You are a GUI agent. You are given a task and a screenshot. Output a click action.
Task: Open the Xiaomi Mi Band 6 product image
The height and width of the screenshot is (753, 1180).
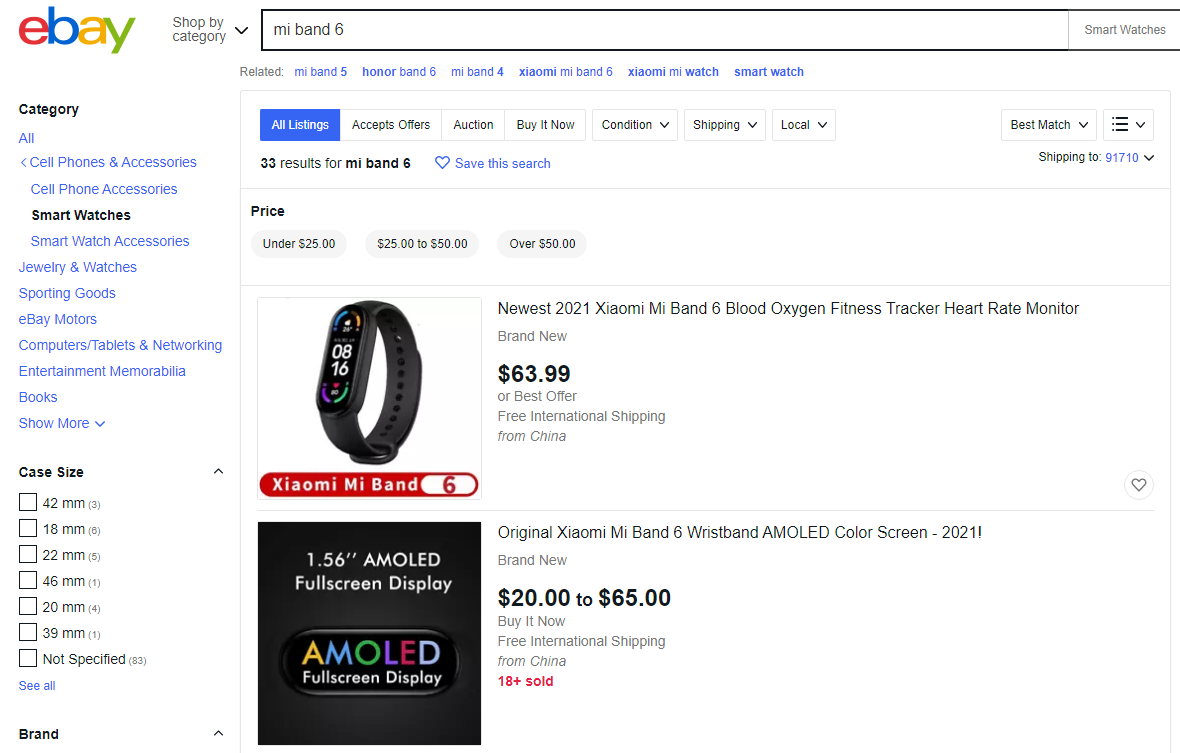click(x=369, y=398)
